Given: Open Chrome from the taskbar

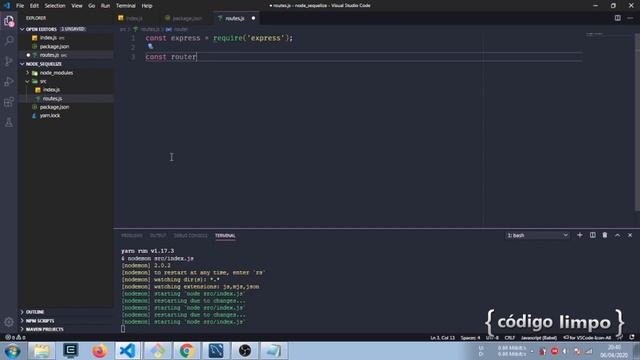Looking at the screenshot, I should [x=187, y=351].
